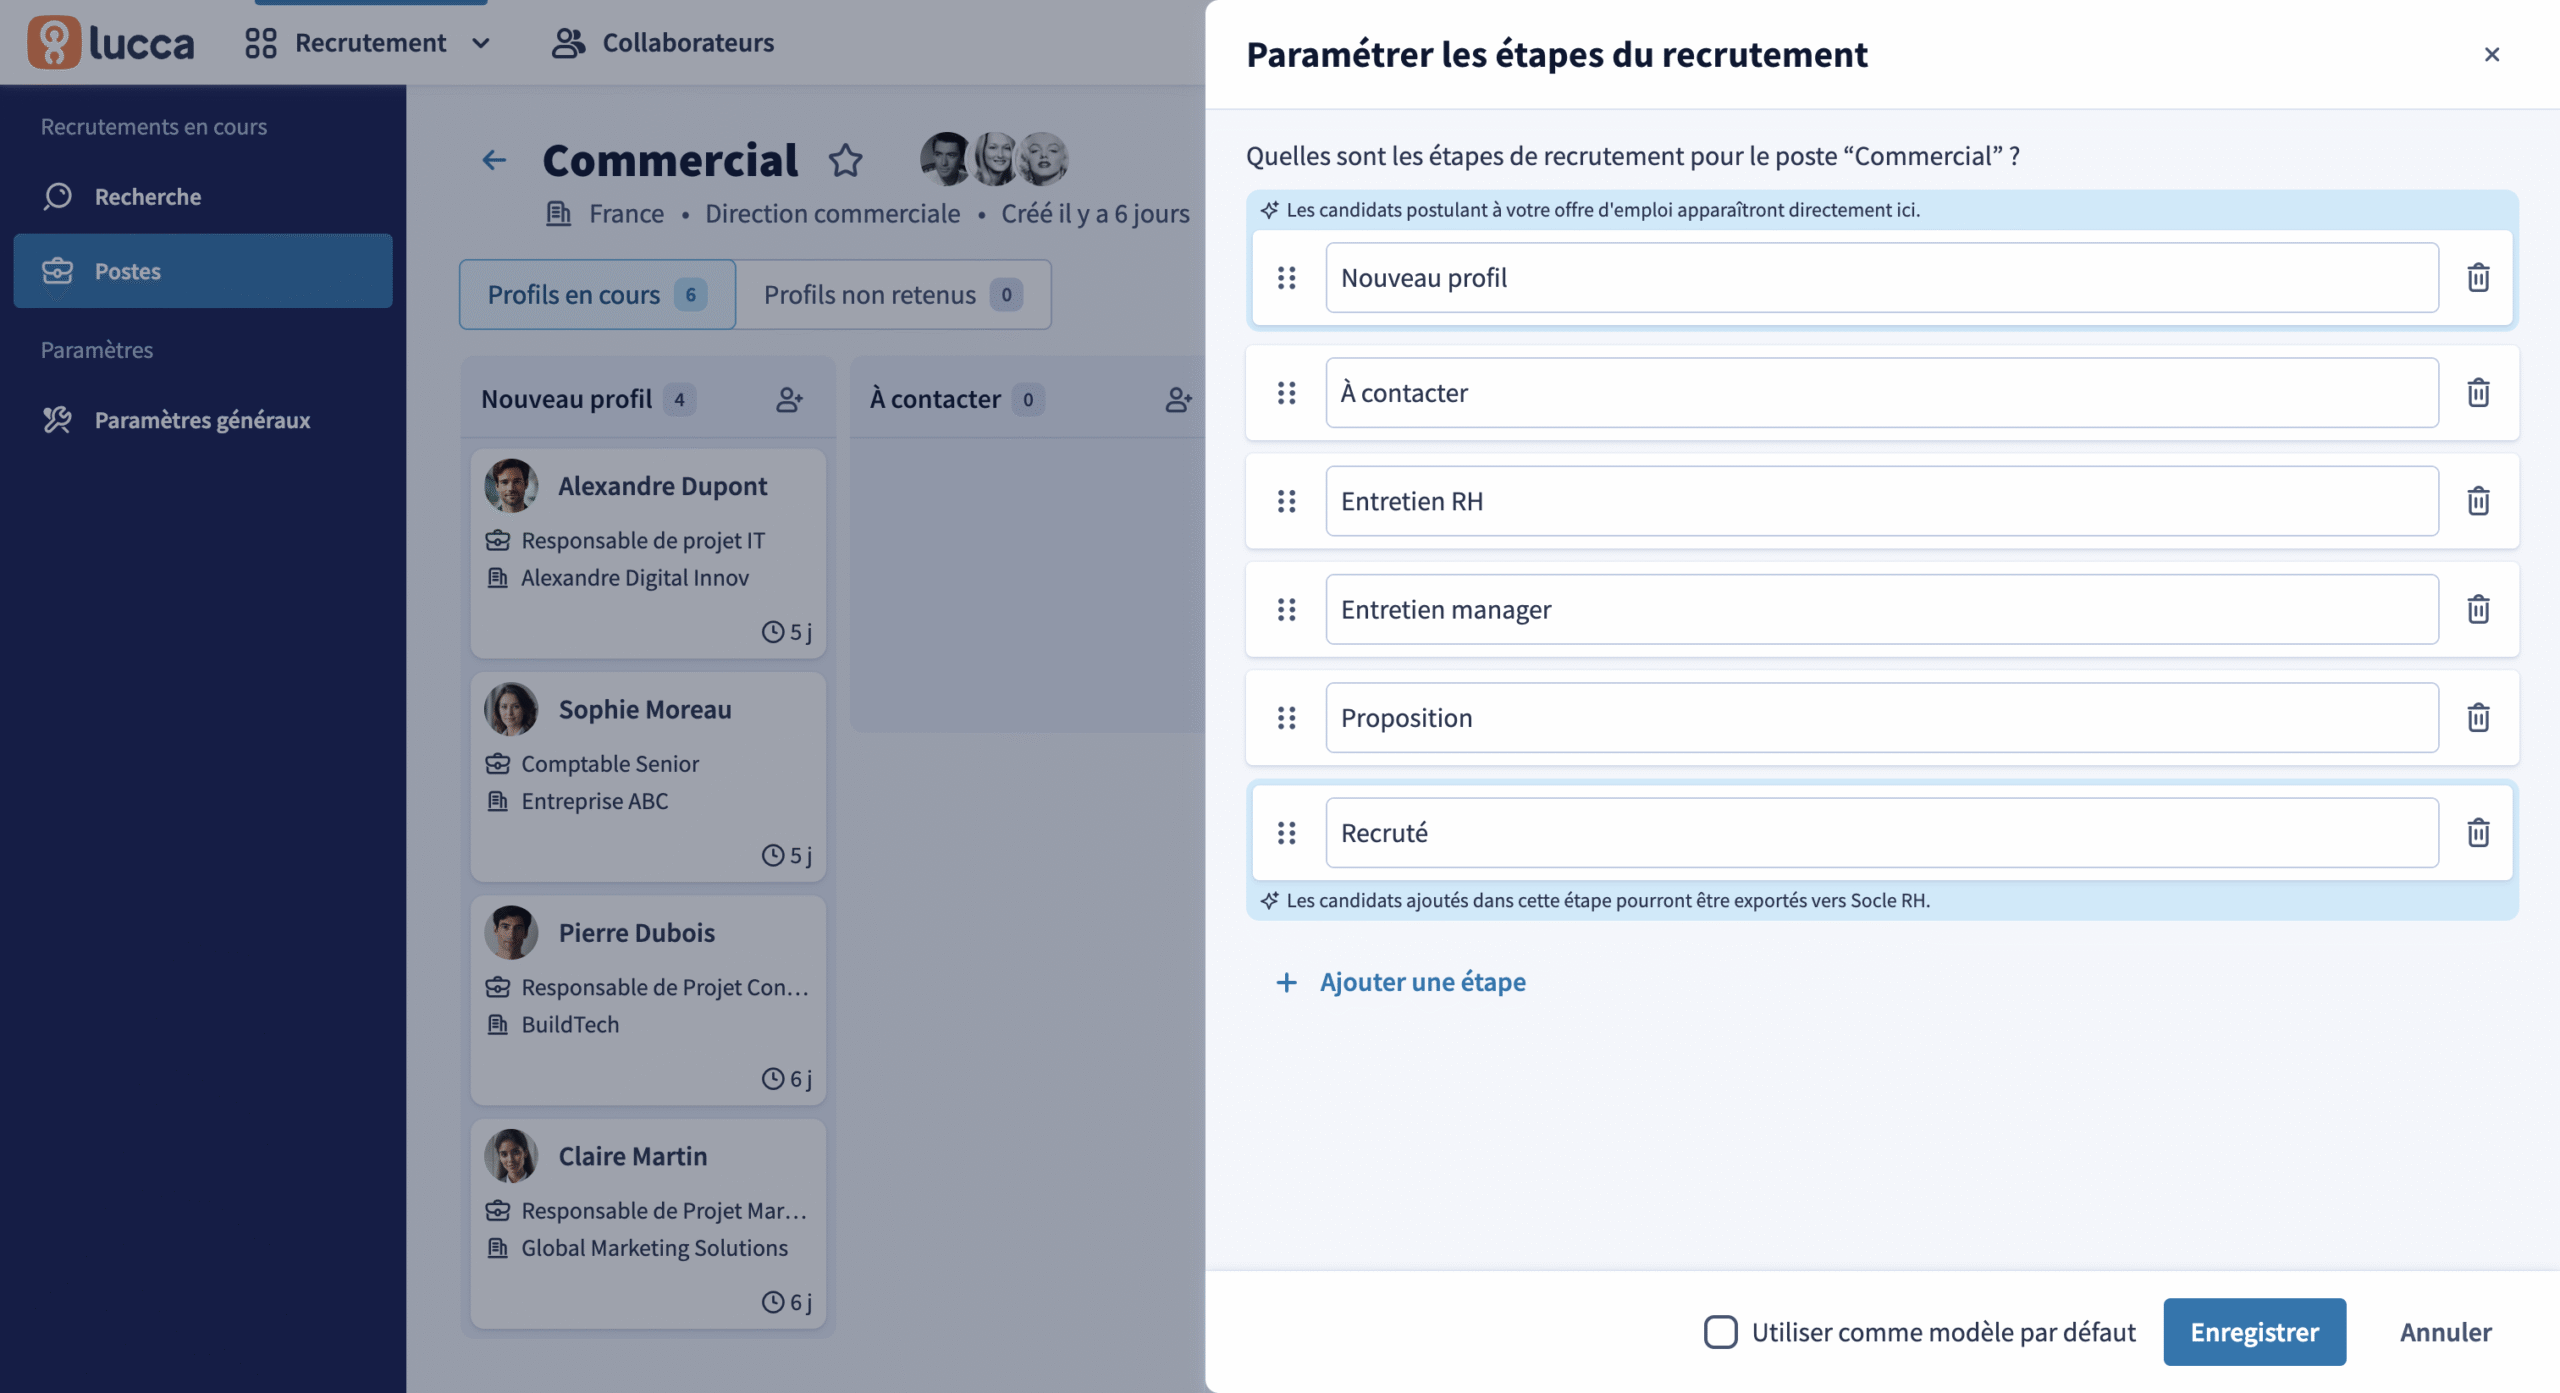This screenshot has height=1393, width=2560.
Task: Open Paramètres généraux settings
Action: coord(203,420)
